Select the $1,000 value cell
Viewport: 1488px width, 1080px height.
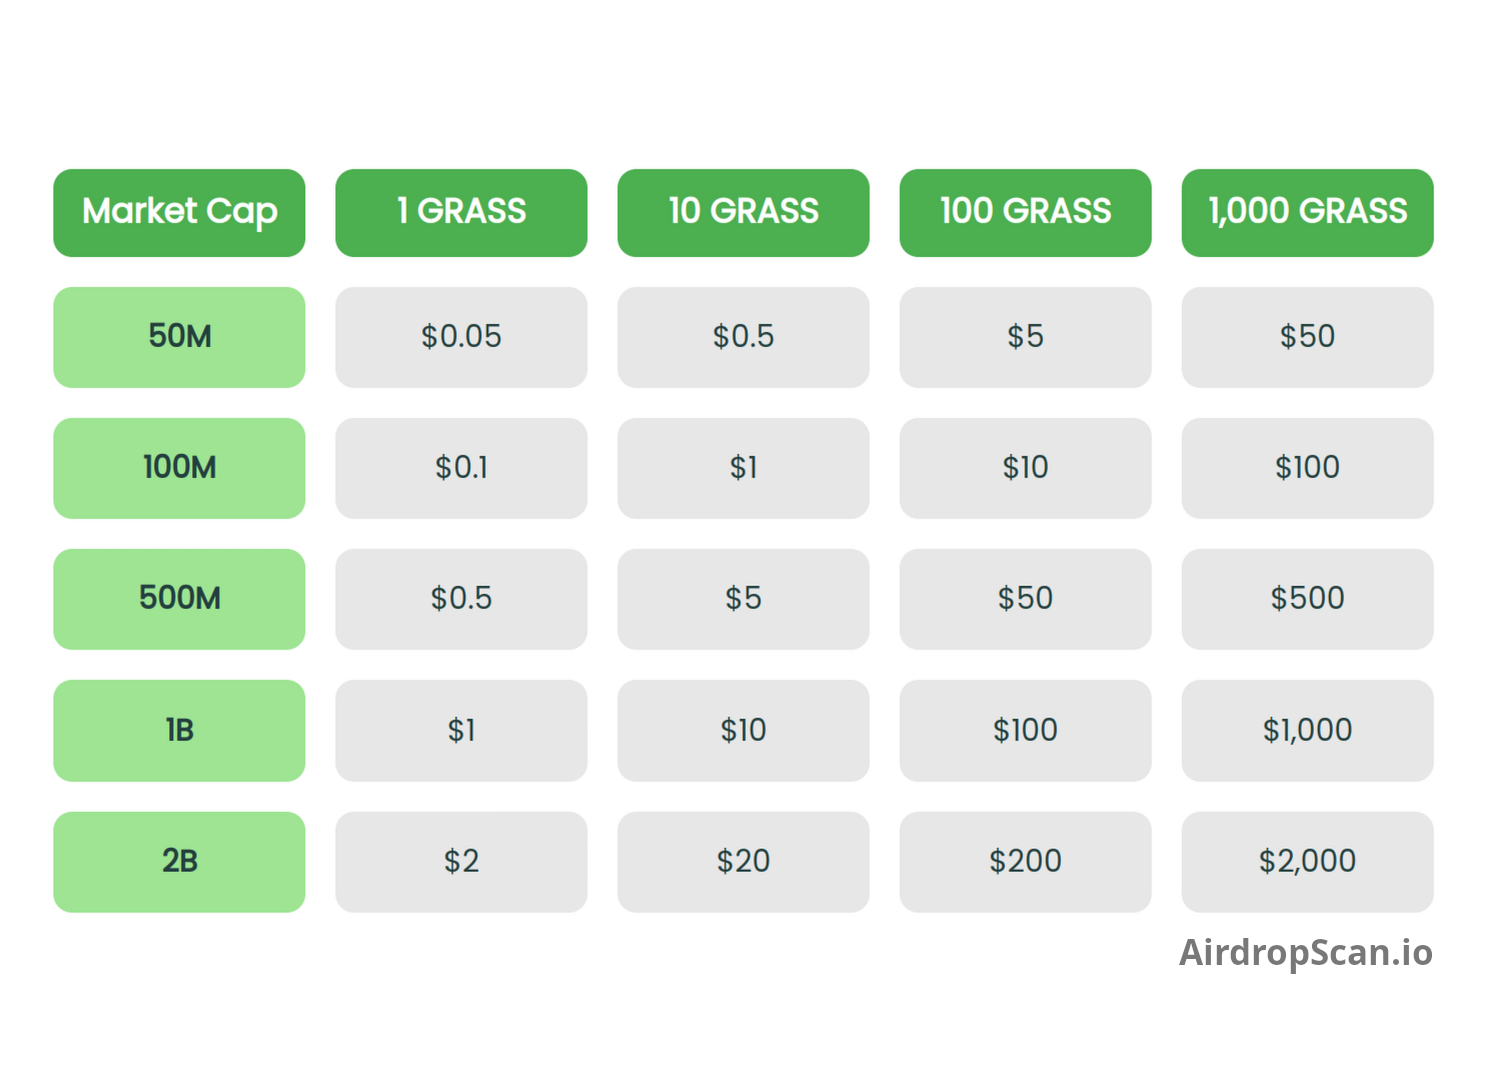point(1307,731)
